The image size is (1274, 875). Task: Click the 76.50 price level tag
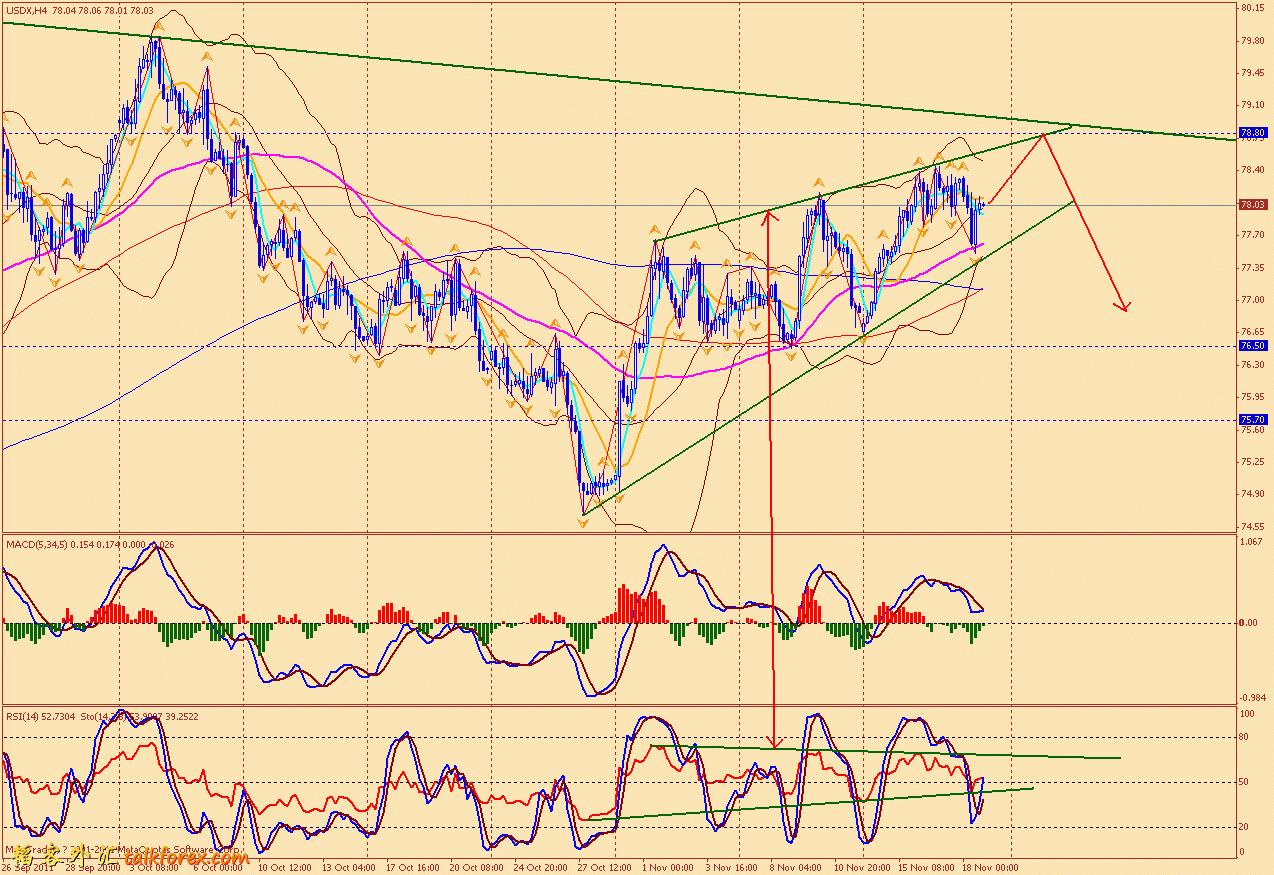pos(1253,345)
